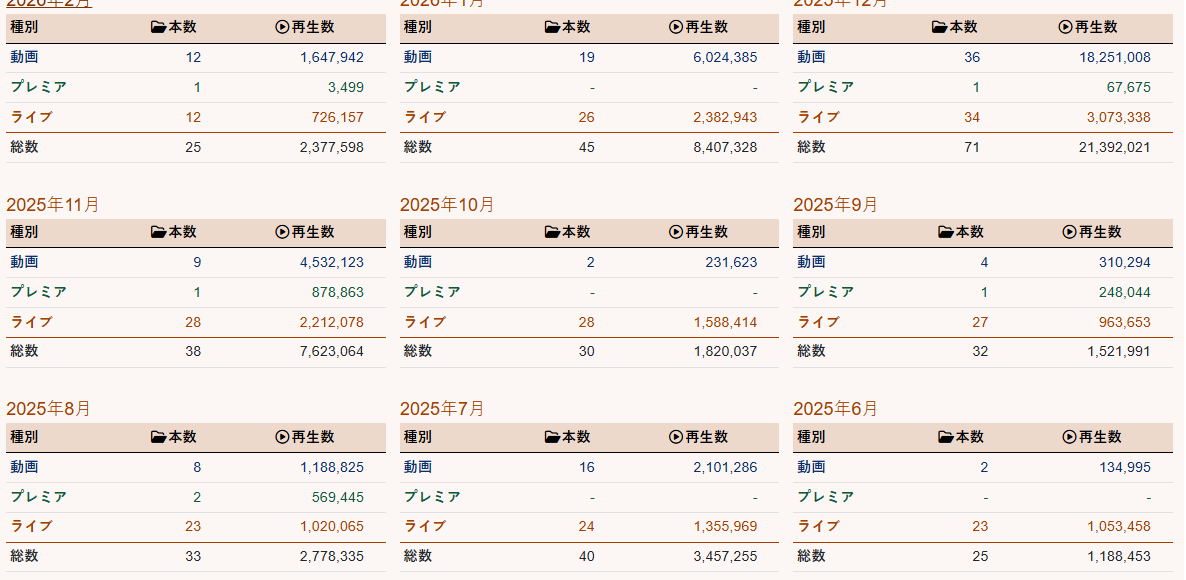Click the video views value 310,294
Screen dimensions: 1186x580
pos(1125,262)
